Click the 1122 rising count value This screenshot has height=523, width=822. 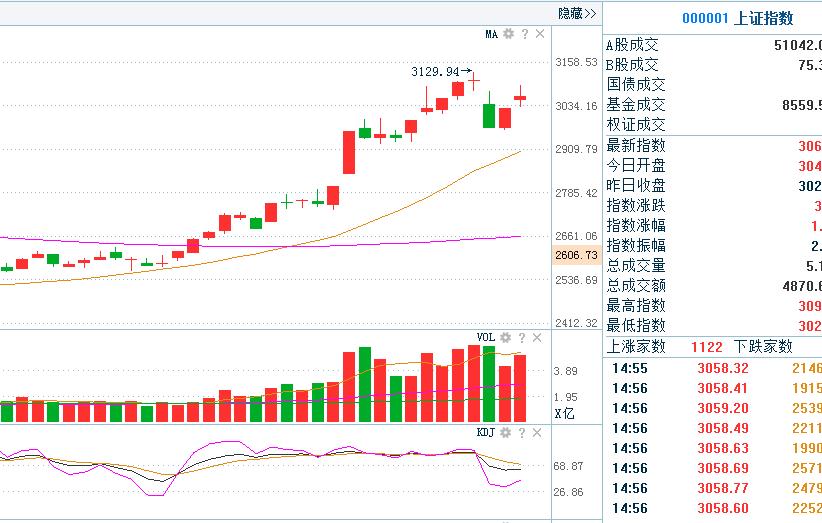(707, 347)
